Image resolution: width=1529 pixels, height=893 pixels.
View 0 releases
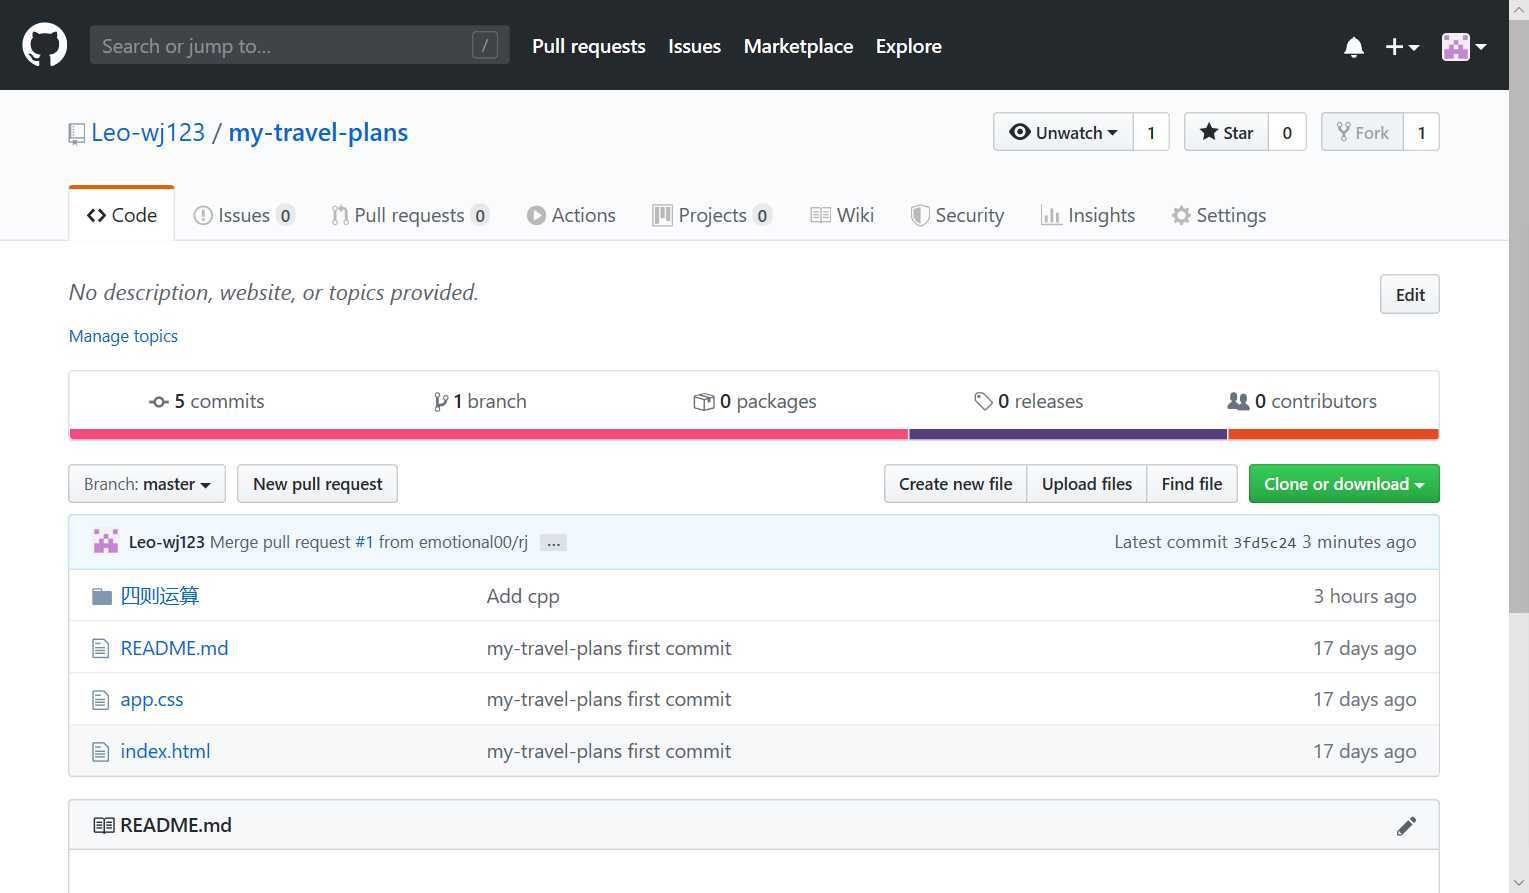1029,401
